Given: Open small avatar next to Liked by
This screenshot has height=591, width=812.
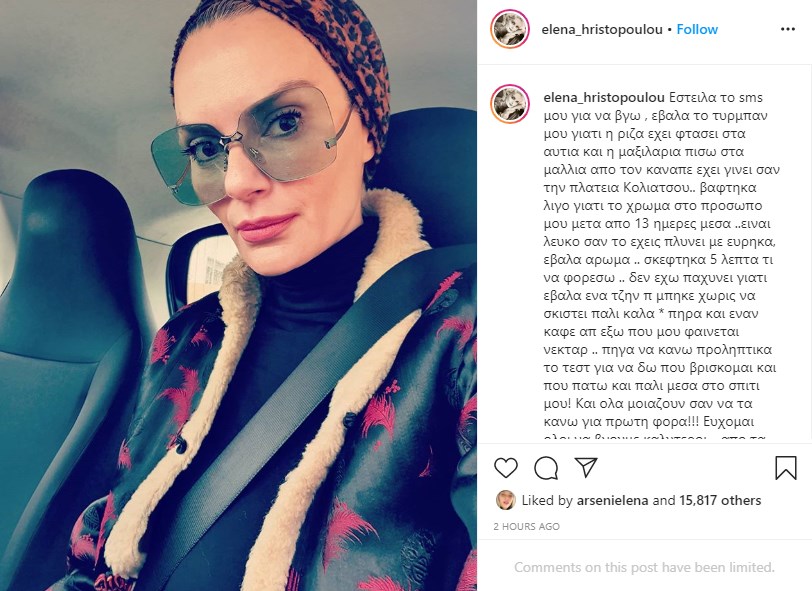Looking at the screenshot, I should (x=505, y=500).
